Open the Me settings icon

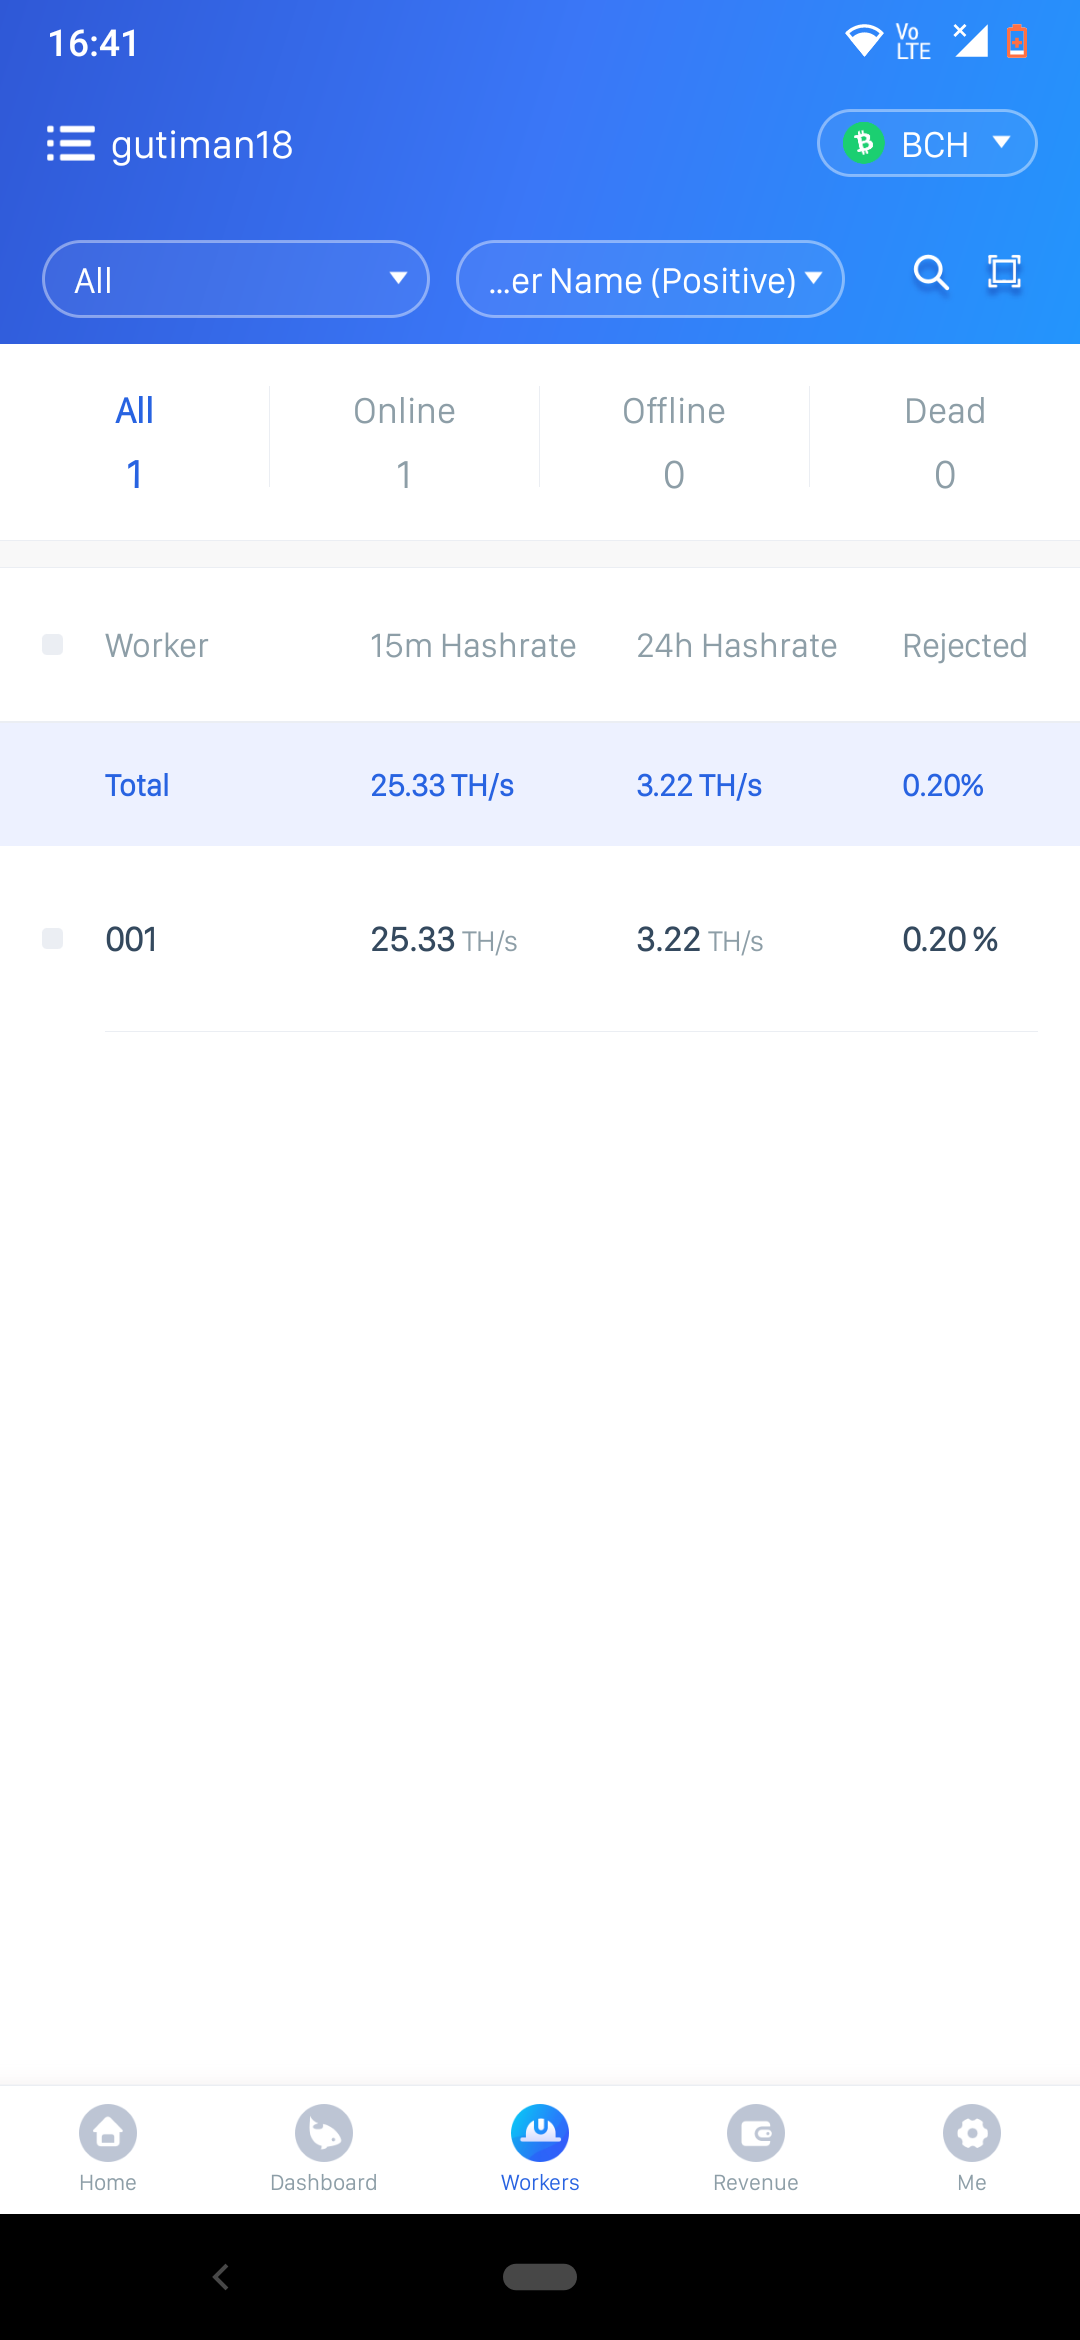972,2133
